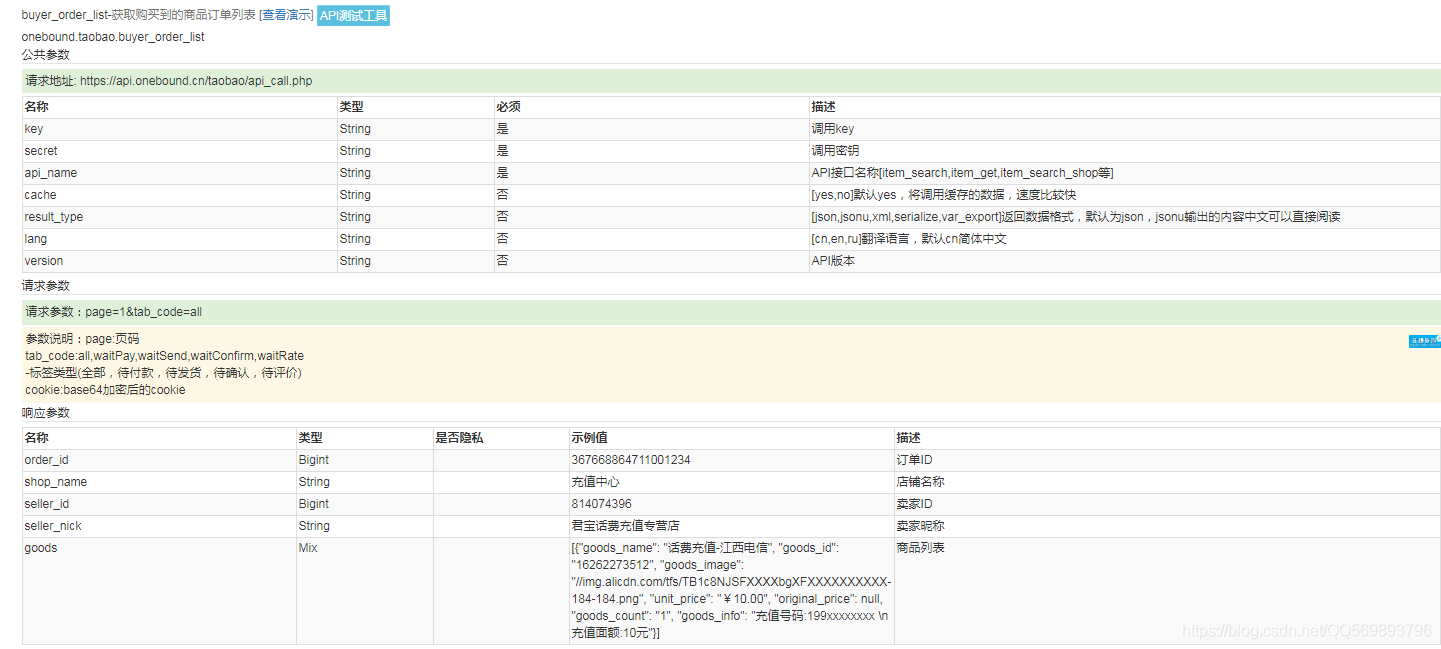
Task: Click the lang description [cn,en,ru]翻译语言
Action: tap(1124, 239)
